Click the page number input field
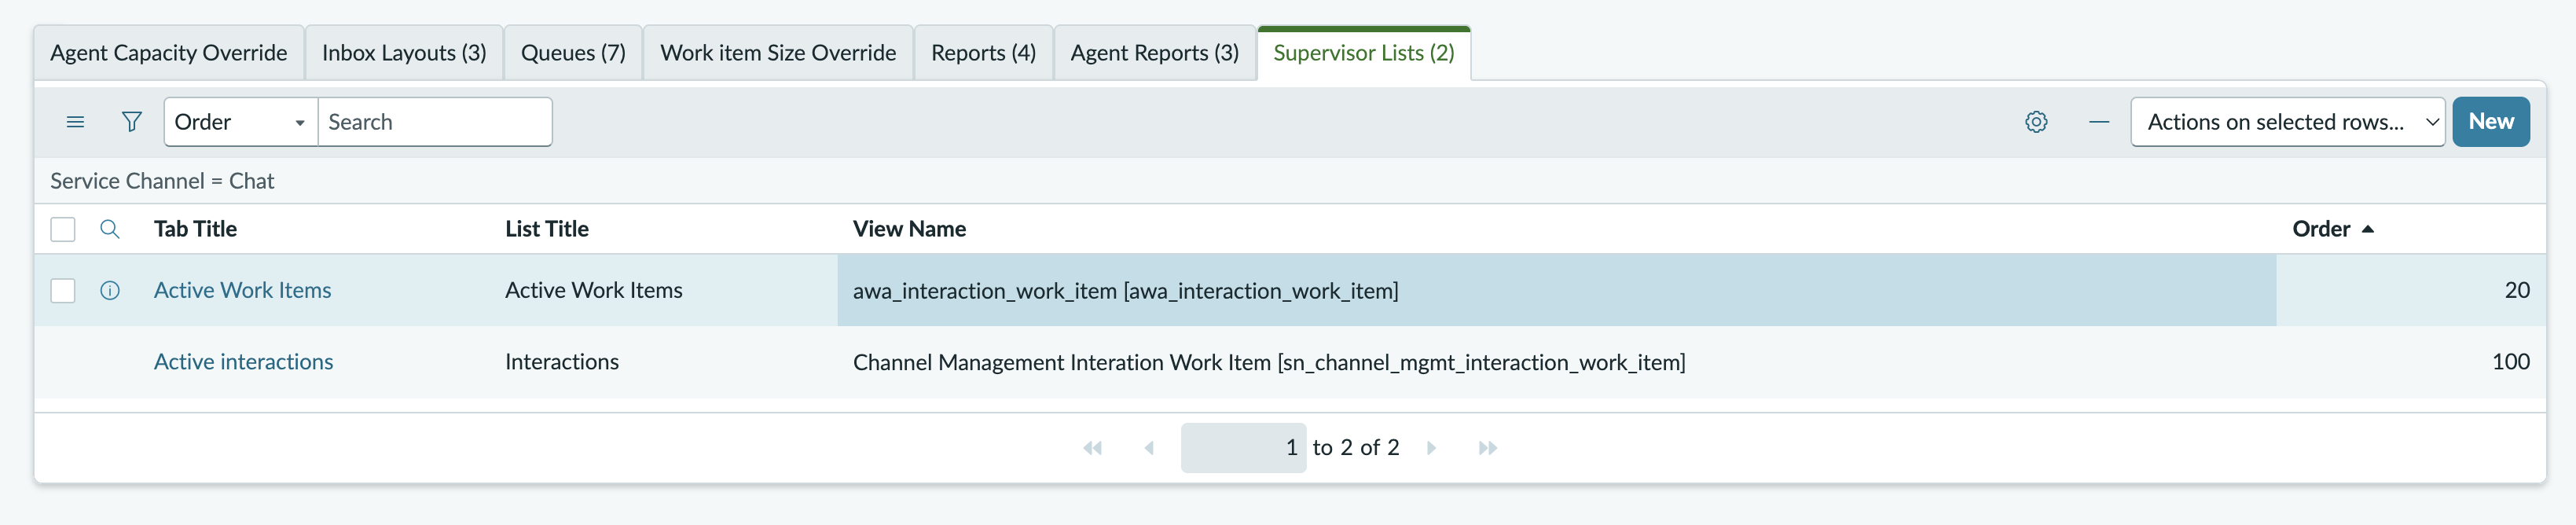 click(x=1243, y=448)
